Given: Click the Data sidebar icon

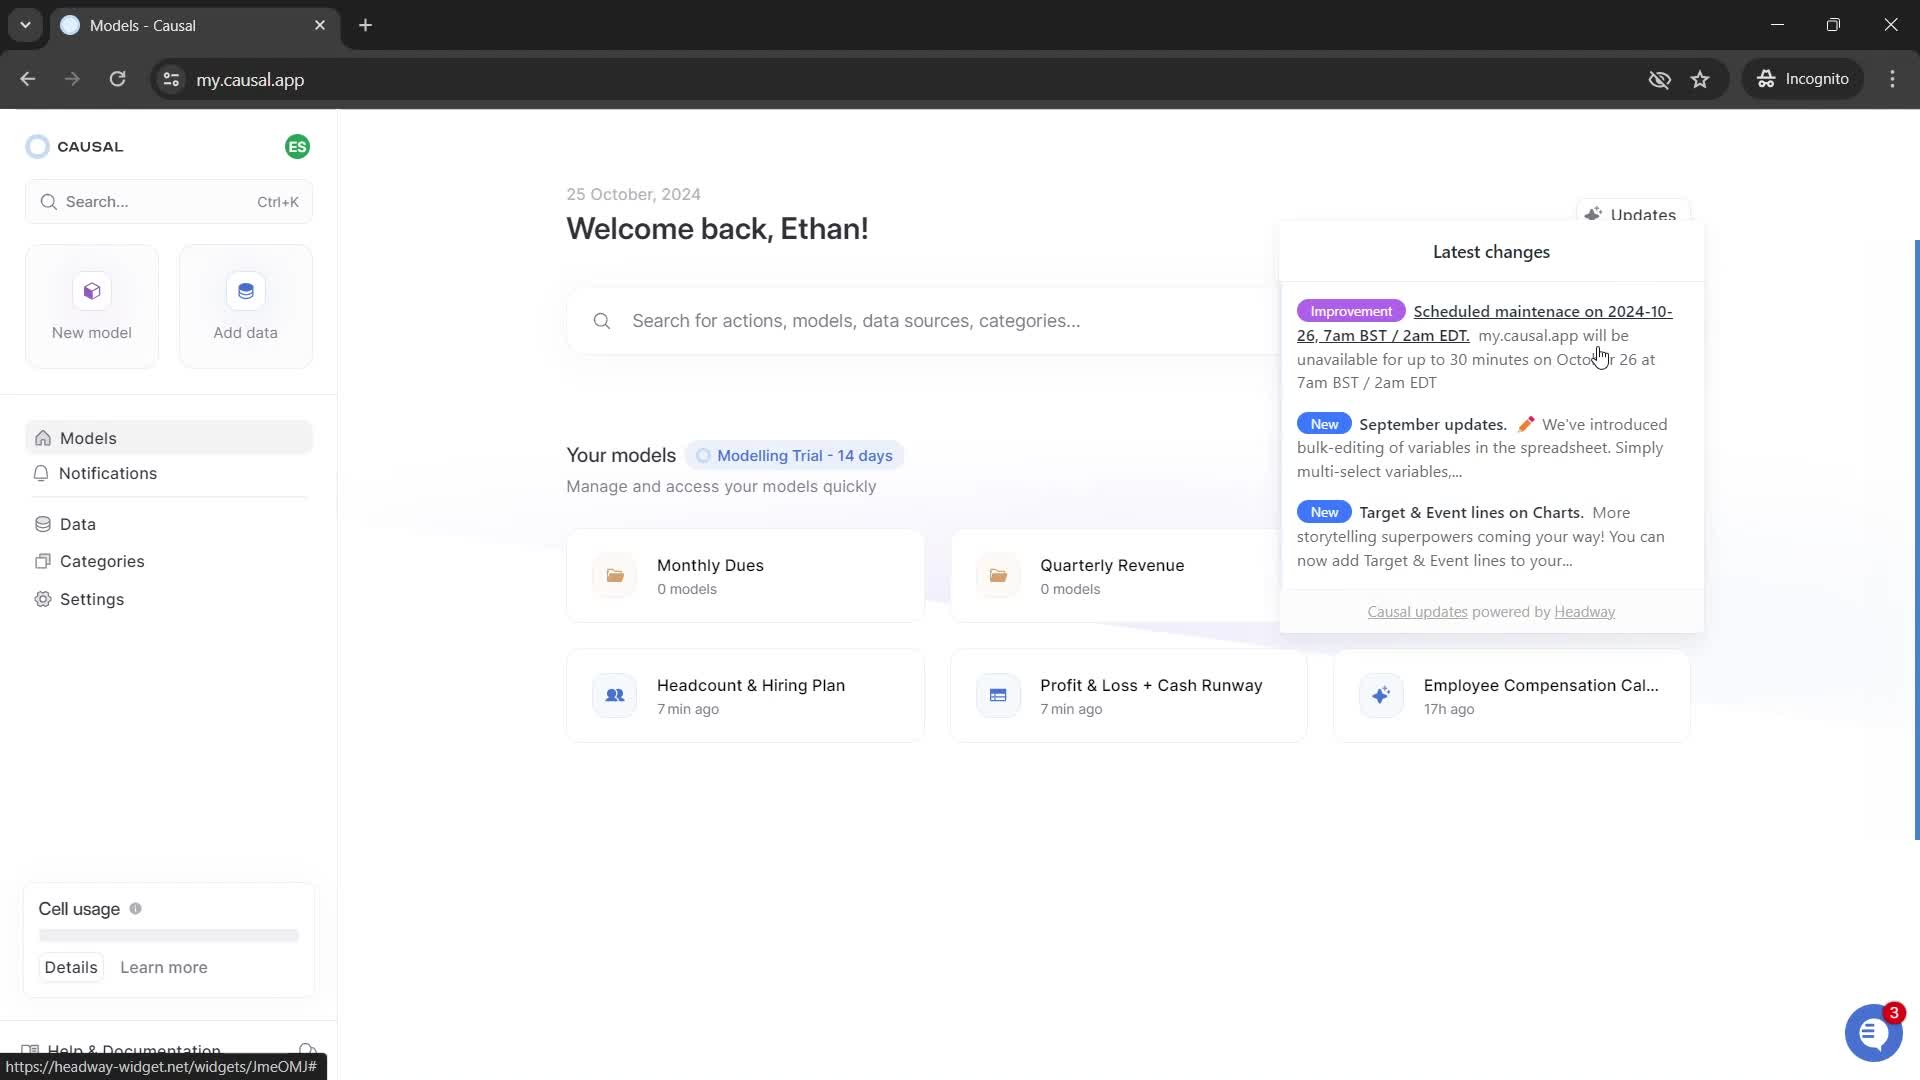Looking at the screenshot, I should point(44,524).
